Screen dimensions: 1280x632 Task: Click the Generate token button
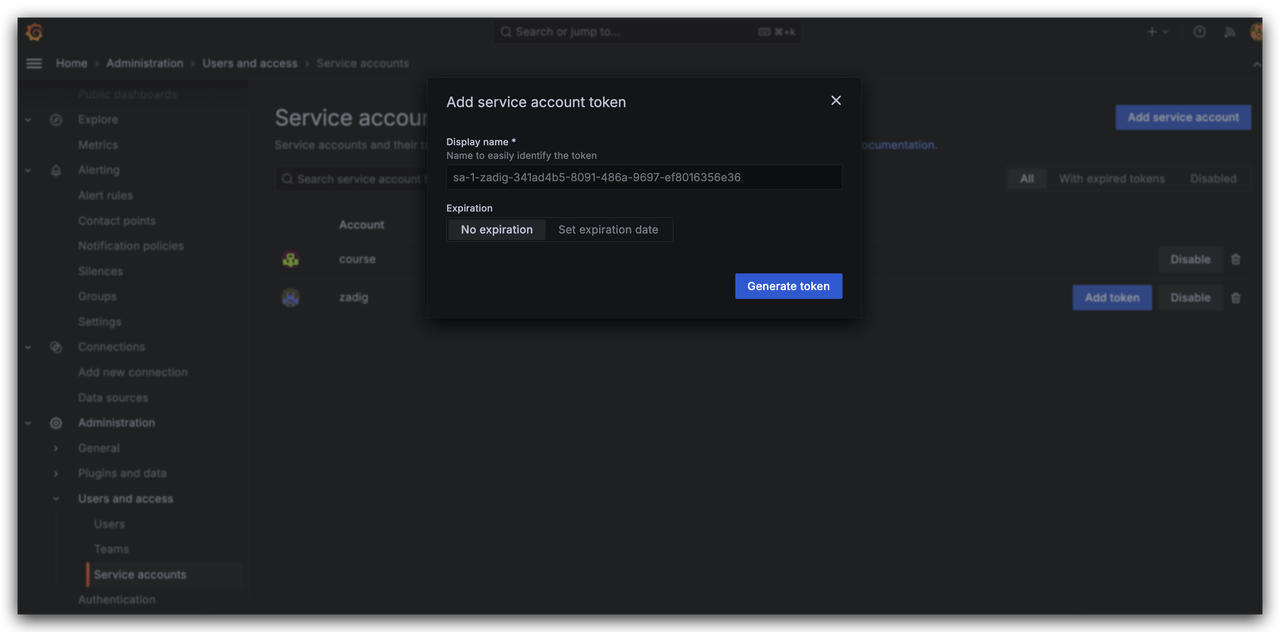788,286
